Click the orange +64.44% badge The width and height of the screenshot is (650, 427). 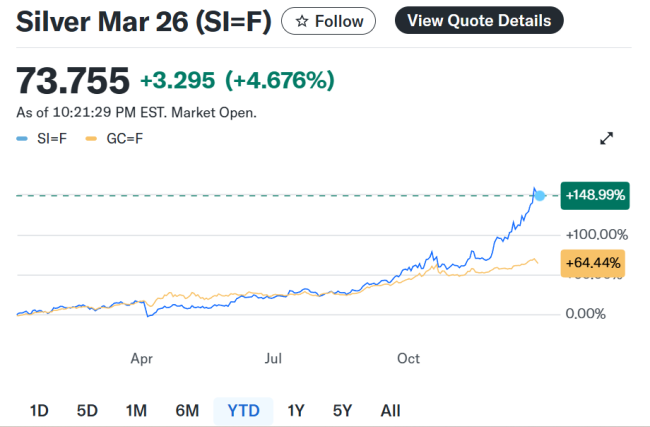[x=594, y=263]
